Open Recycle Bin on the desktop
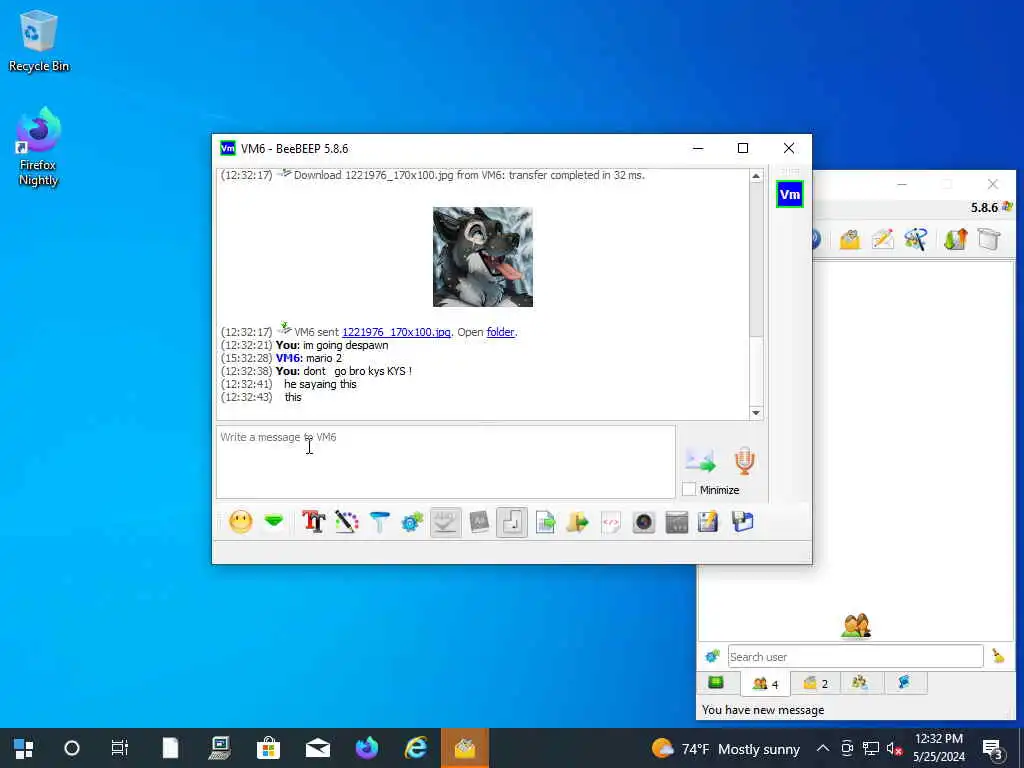Screen dimensions: 1024x768 pos(39,41)
